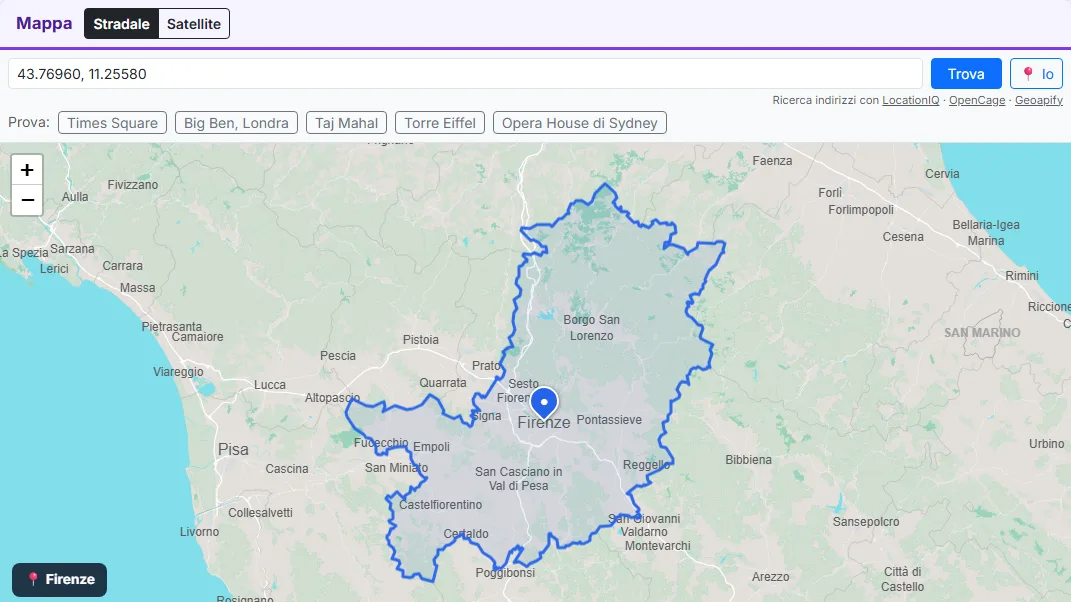The width and height of the screenshot is (1071, 602).
Task: Open the Geoapify link
Action: coord(1039,100)
